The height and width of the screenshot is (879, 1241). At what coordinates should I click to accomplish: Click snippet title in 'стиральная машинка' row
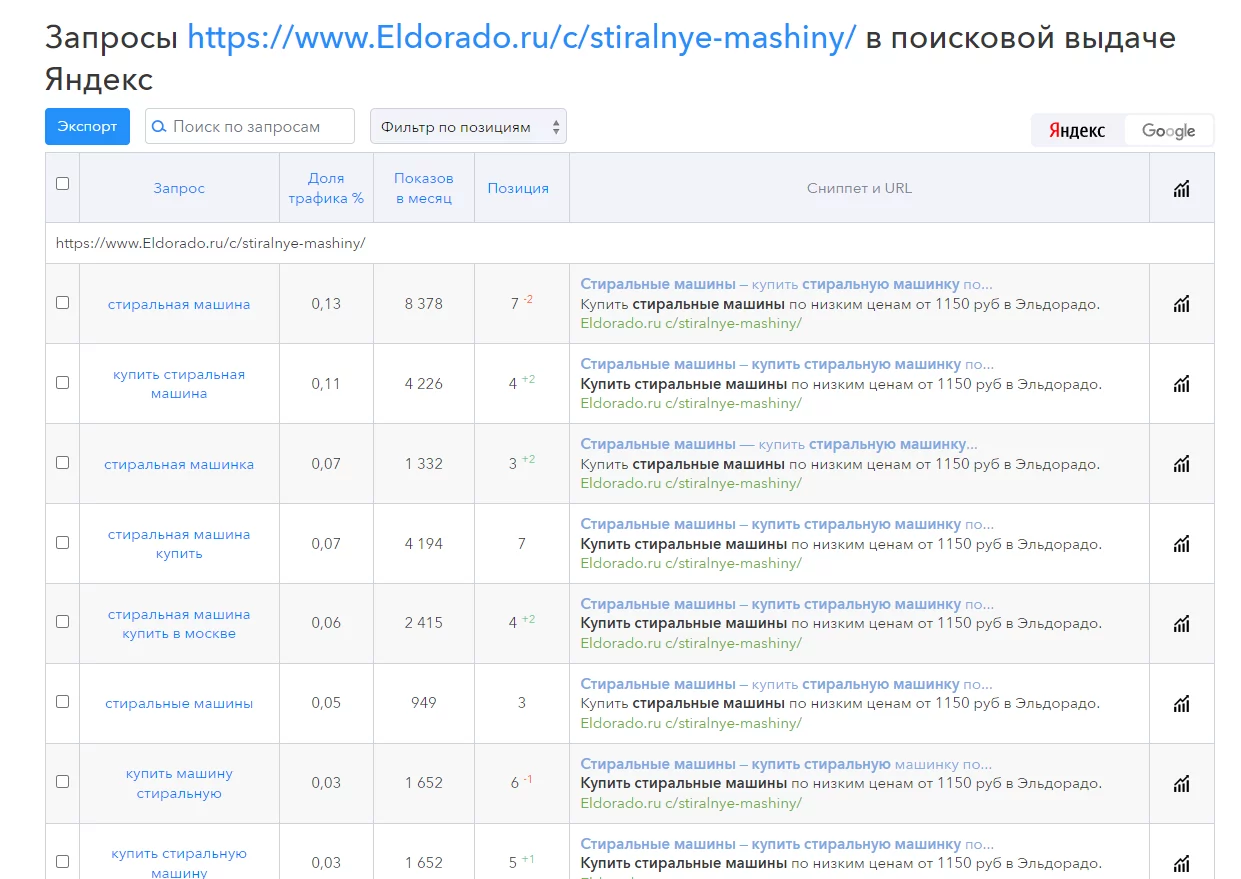click(779, 444)
